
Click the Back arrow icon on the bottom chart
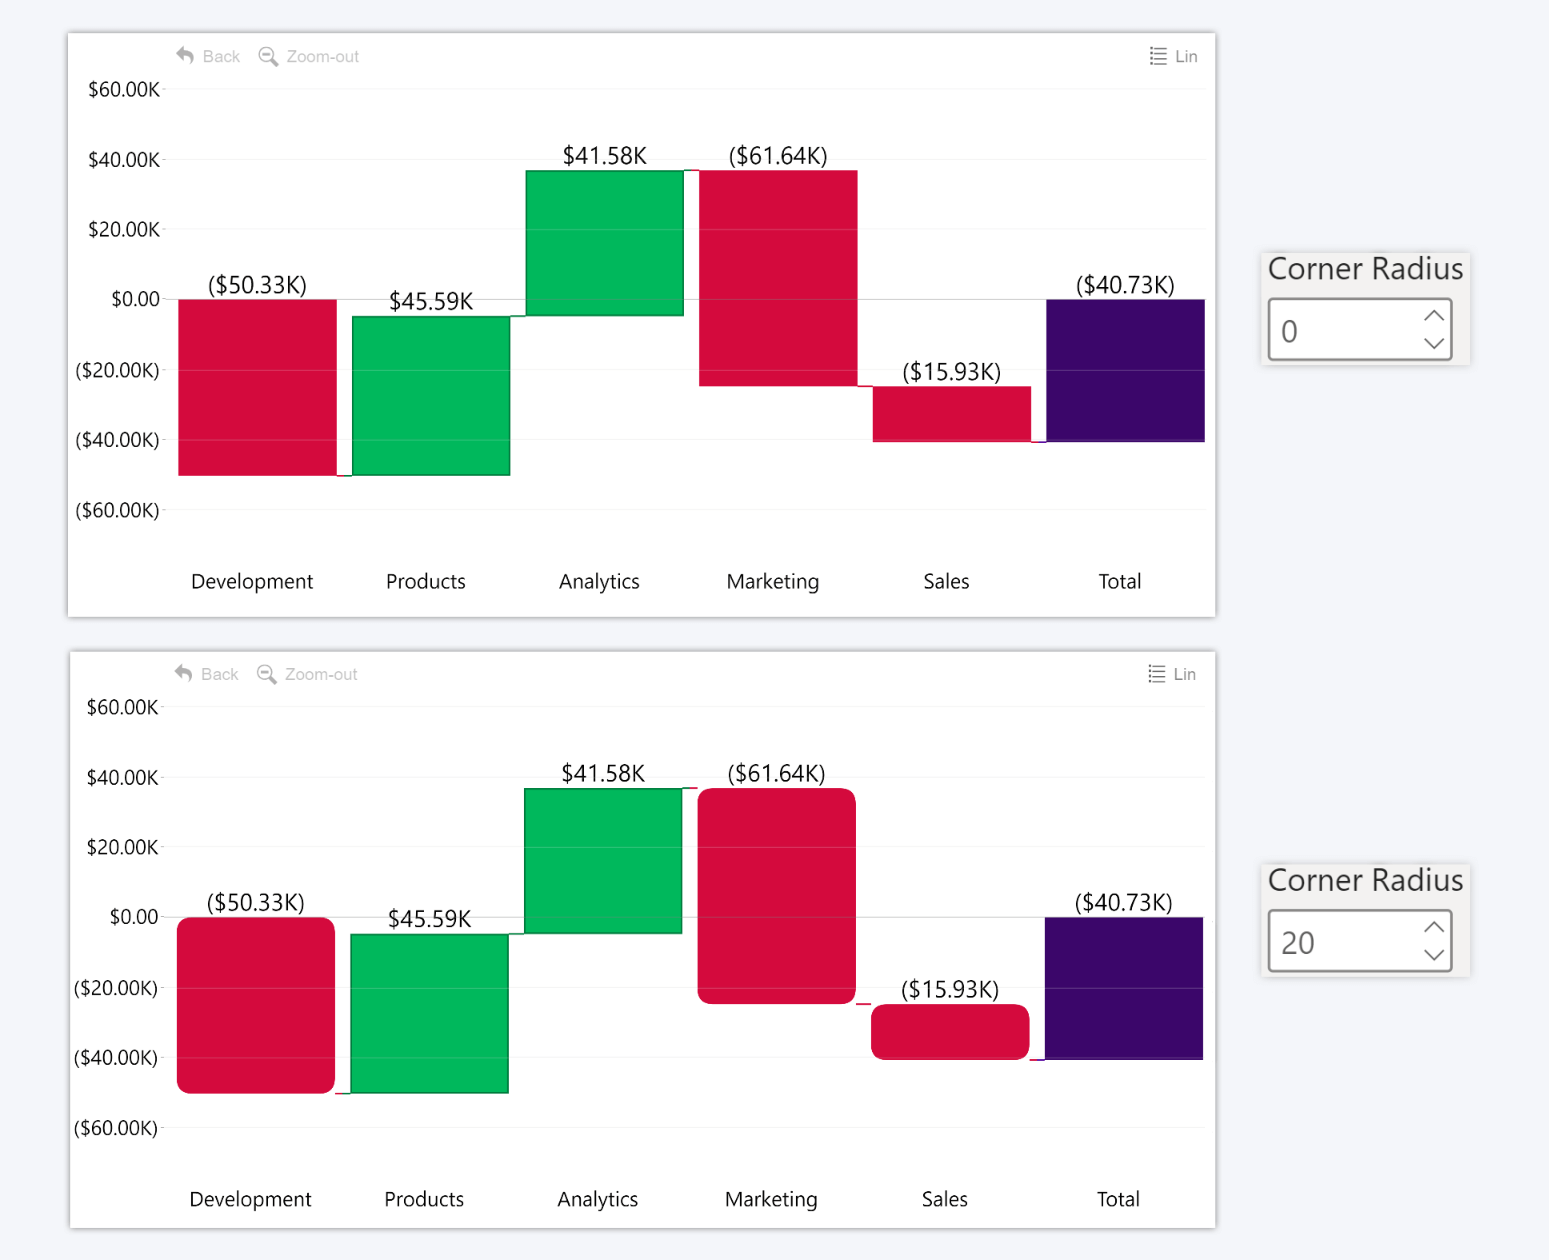(x=184, y=674)
